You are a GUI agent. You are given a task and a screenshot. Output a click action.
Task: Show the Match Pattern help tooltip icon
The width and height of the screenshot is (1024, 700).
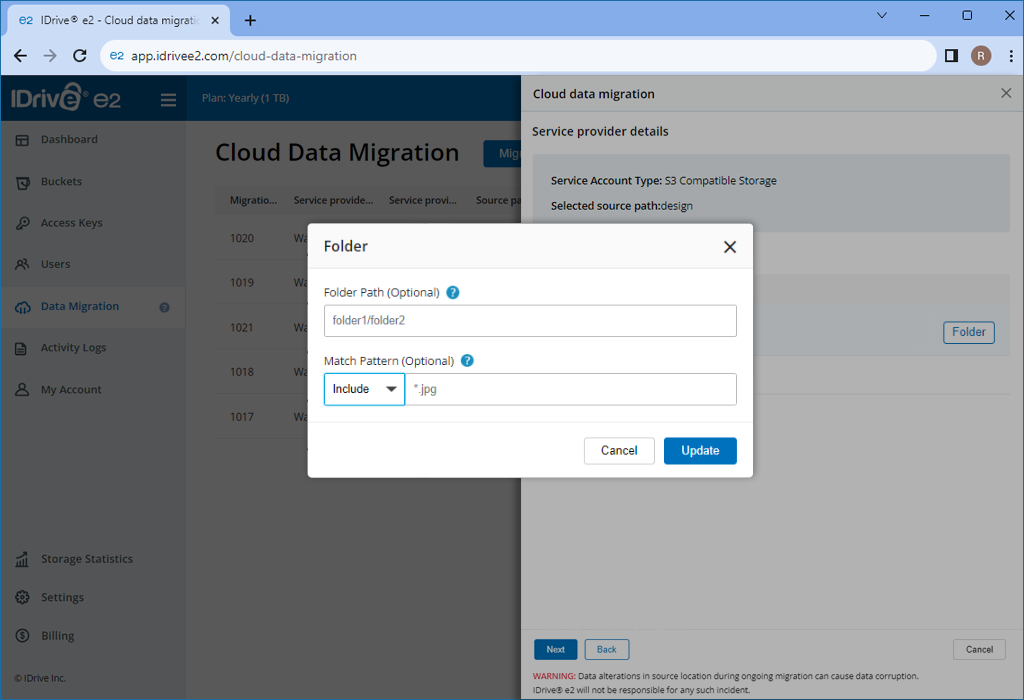(x=467, y=360)
